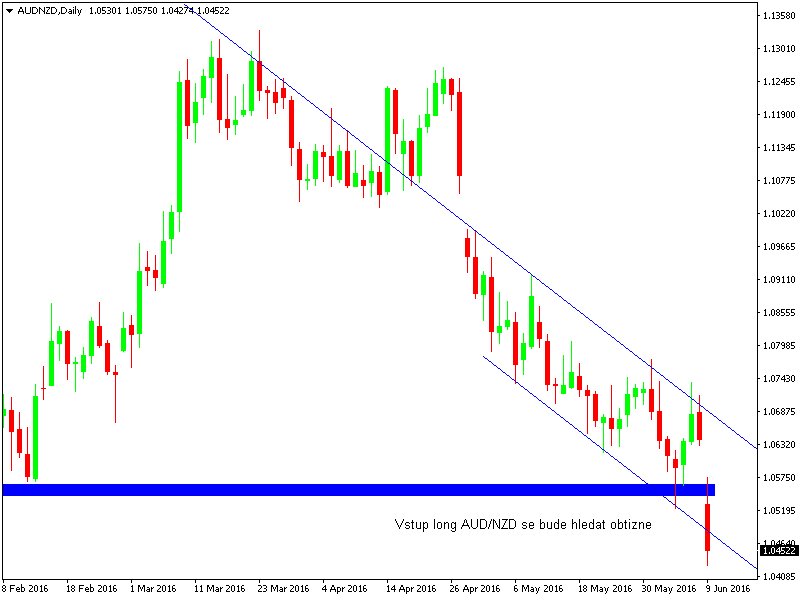Click the 1 Mar 2016 date label
Viewport: 800px width, 600px height.
pos(153,589)
